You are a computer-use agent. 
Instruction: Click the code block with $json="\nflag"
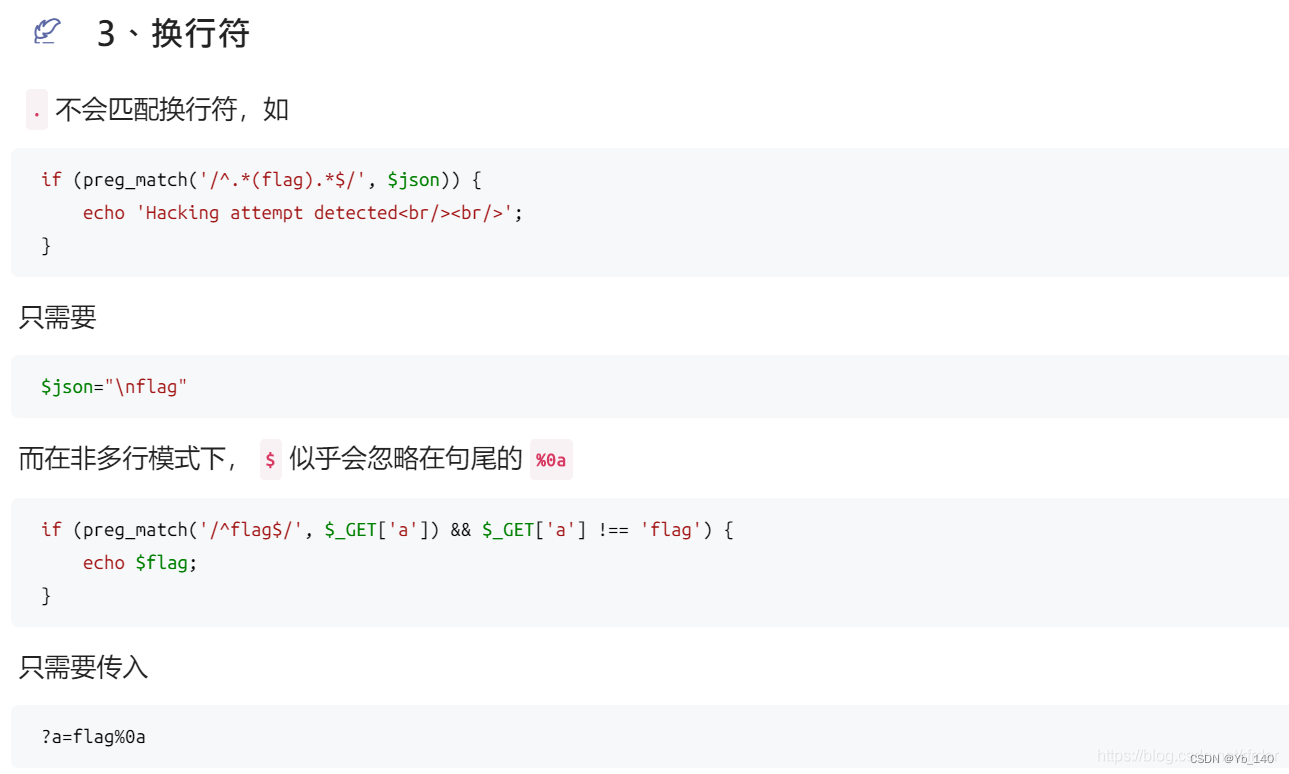click(114, 386)
